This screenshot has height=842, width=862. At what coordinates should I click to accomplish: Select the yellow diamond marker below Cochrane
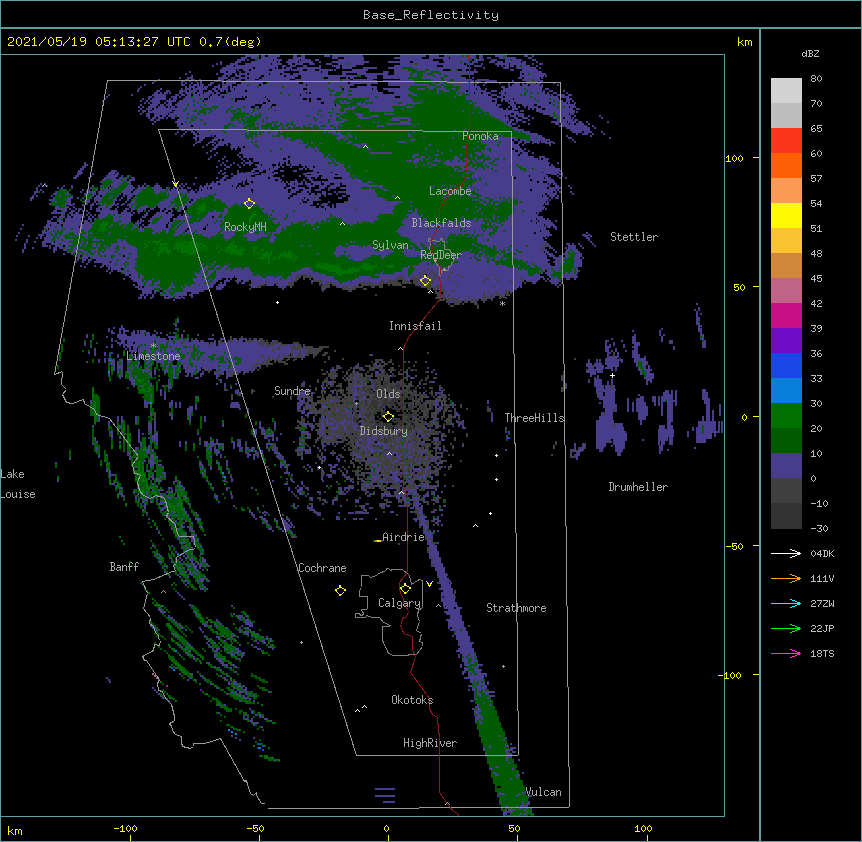340,590
